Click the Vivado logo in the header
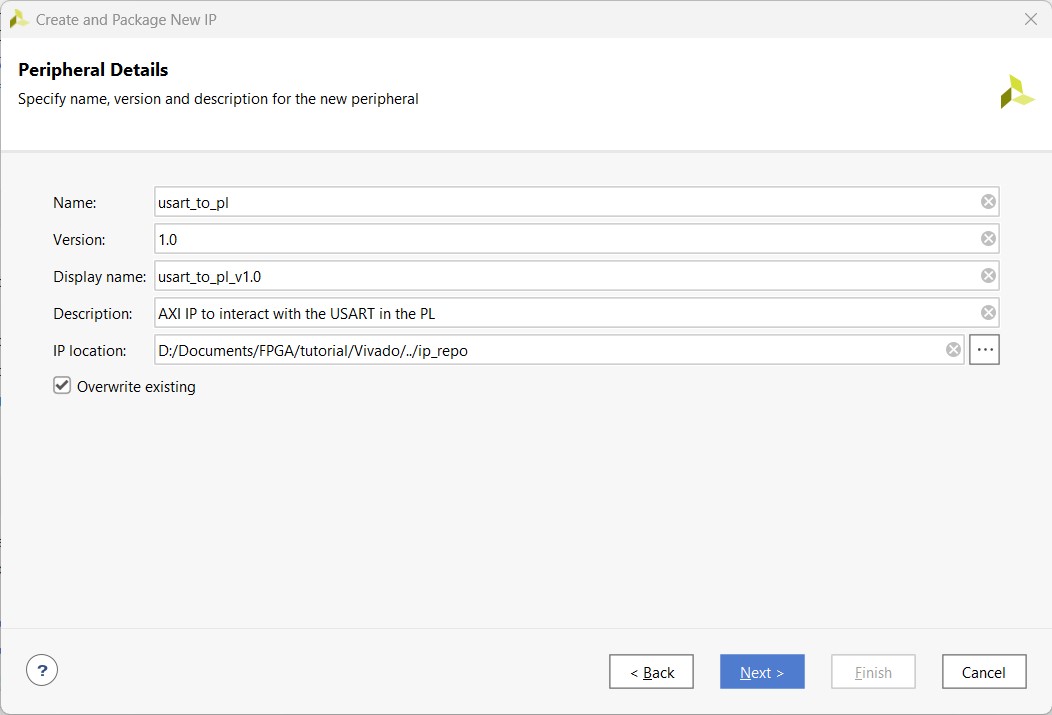Viewport: 1052px width, 715px height. pos(1017,92)
